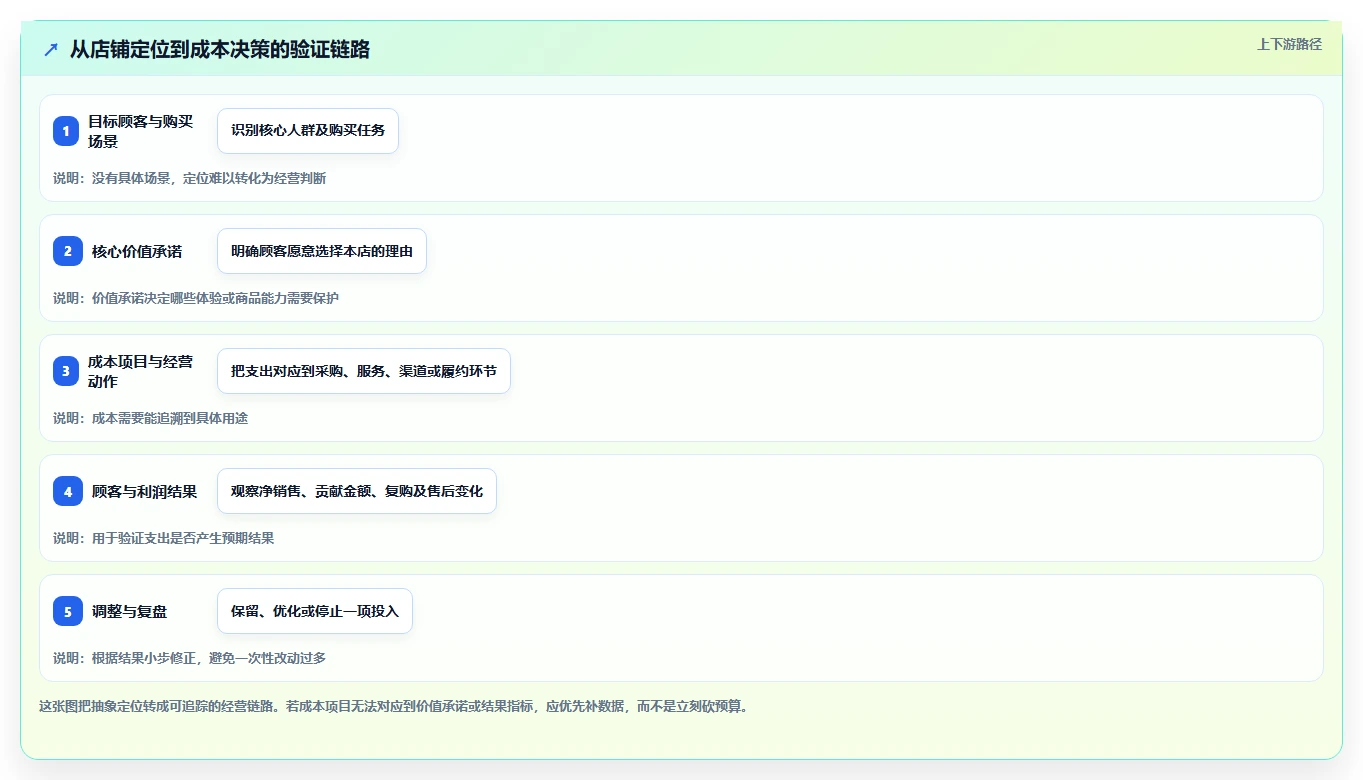Click the 成本项目与经营动作 step title
The height and width of the screenshot is (780, 1363).
[x=140, y=371]
